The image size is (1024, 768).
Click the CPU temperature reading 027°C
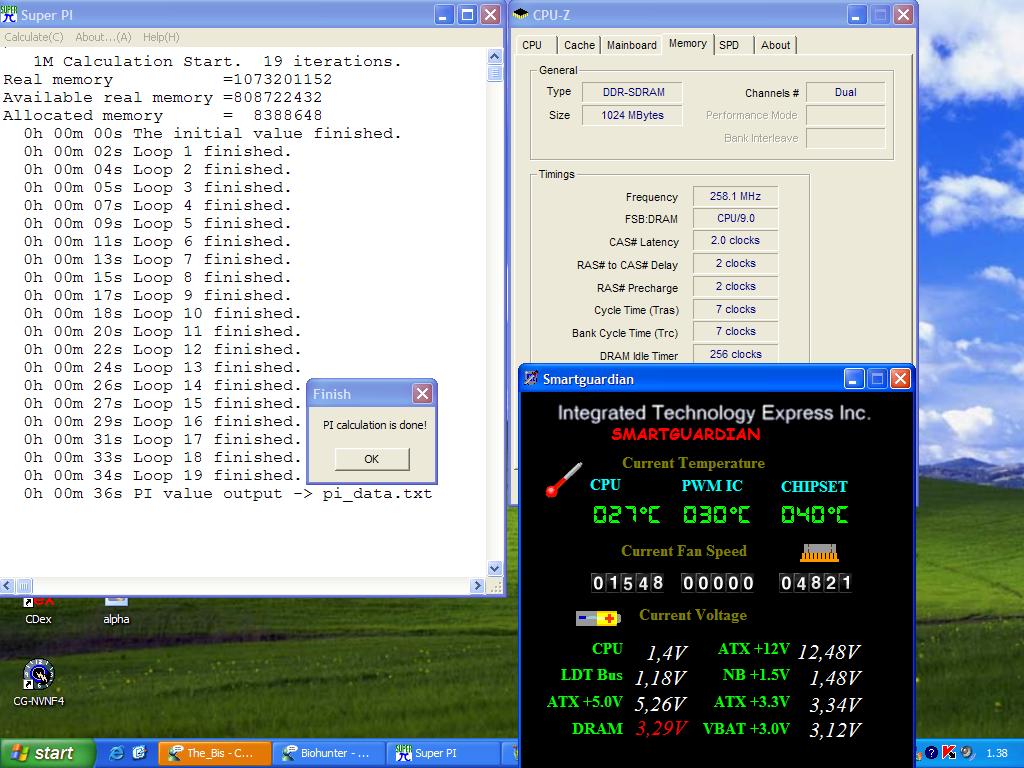(626, 515)
